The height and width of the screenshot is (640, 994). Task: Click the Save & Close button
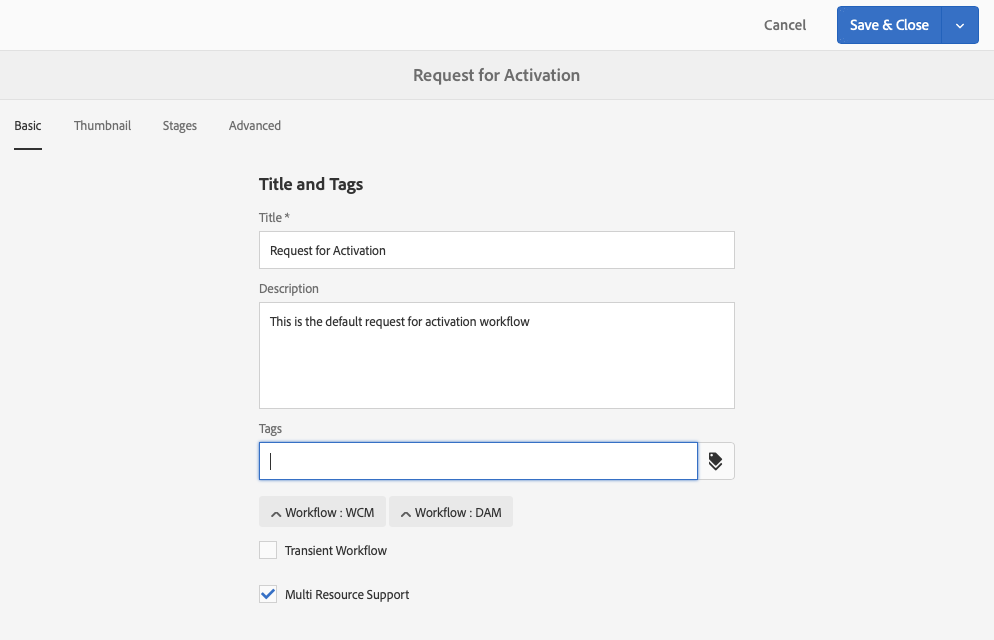pyautogui.click(x=889, y=26)
